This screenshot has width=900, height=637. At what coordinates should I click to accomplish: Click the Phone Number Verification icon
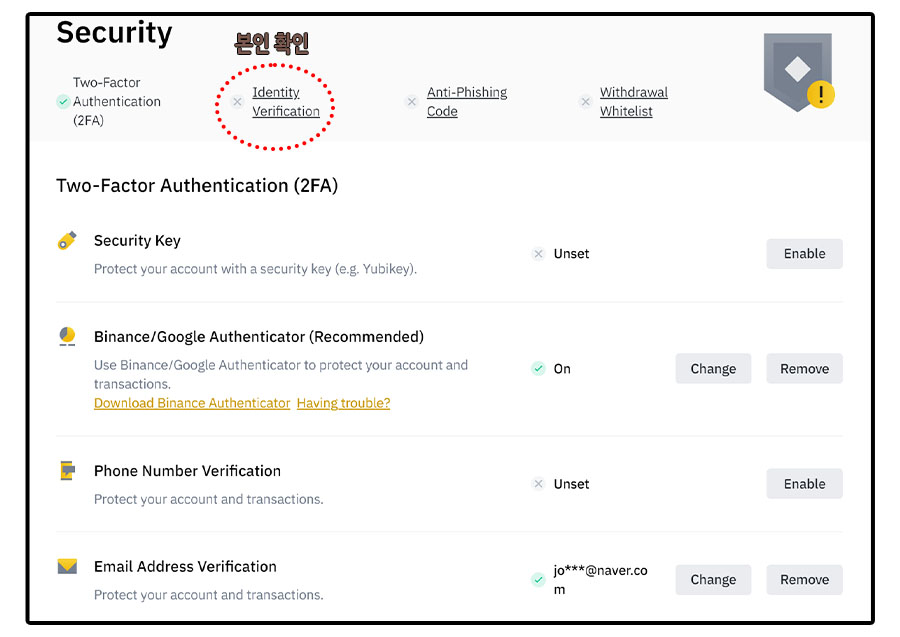(x=68, y=471)
